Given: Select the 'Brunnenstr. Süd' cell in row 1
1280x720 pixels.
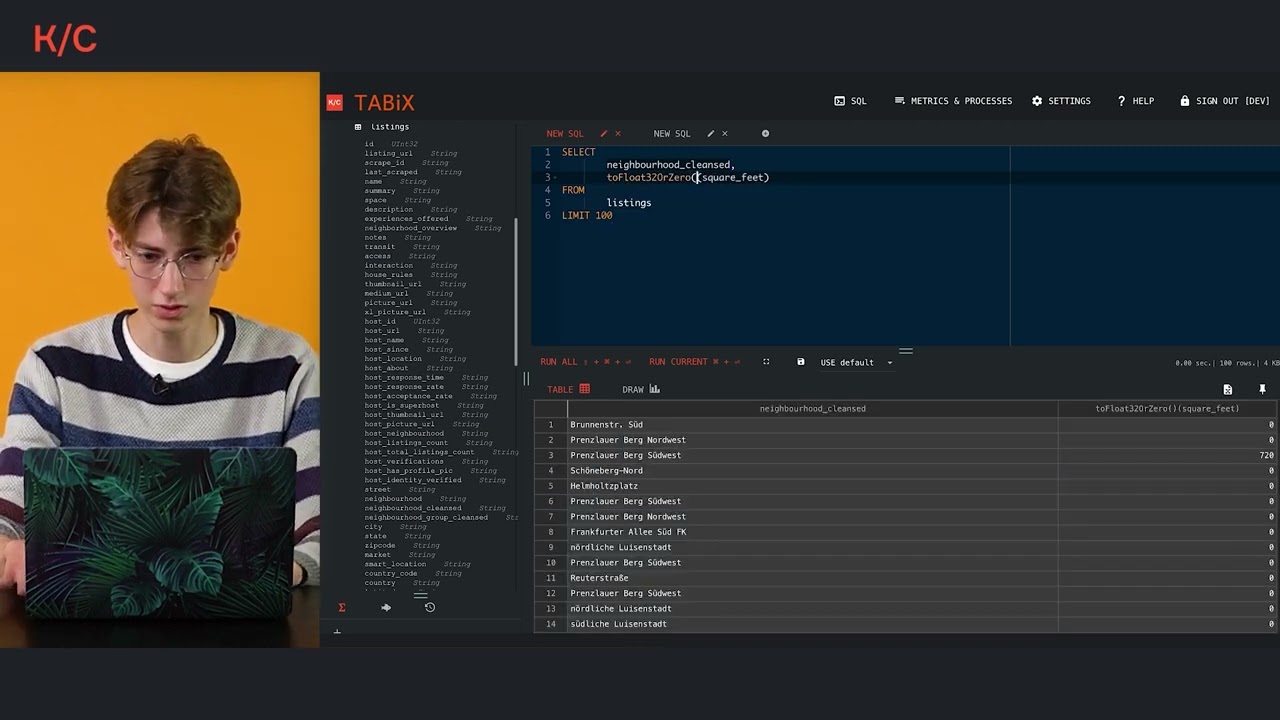Looking at the screenshot, I should pyautogui.click(x=812, y=424).
